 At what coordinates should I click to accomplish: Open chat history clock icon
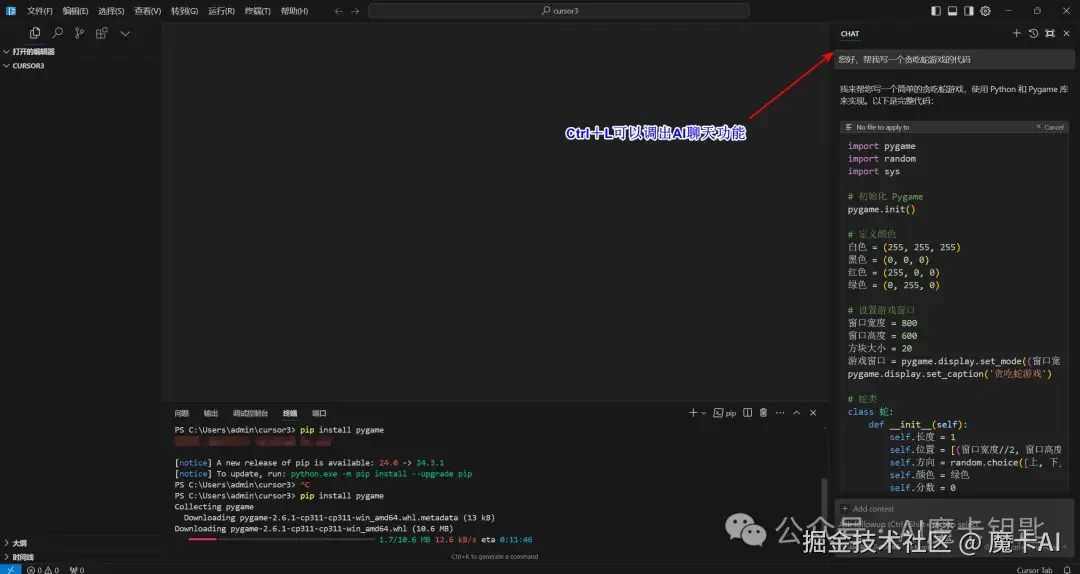[1033, 33]
